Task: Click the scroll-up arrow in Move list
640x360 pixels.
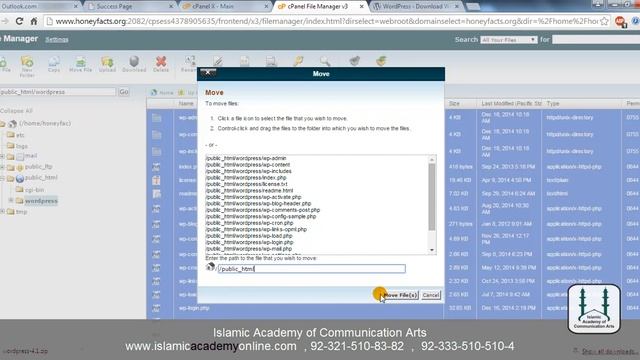Action: 432,160
